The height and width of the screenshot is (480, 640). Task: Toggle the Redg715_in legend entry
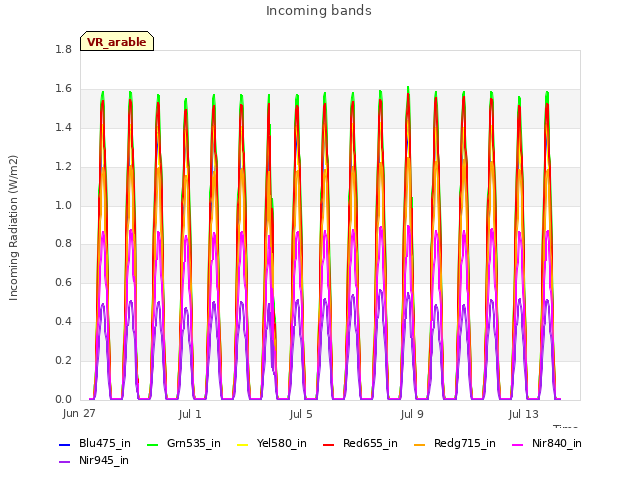click(455, 444)
